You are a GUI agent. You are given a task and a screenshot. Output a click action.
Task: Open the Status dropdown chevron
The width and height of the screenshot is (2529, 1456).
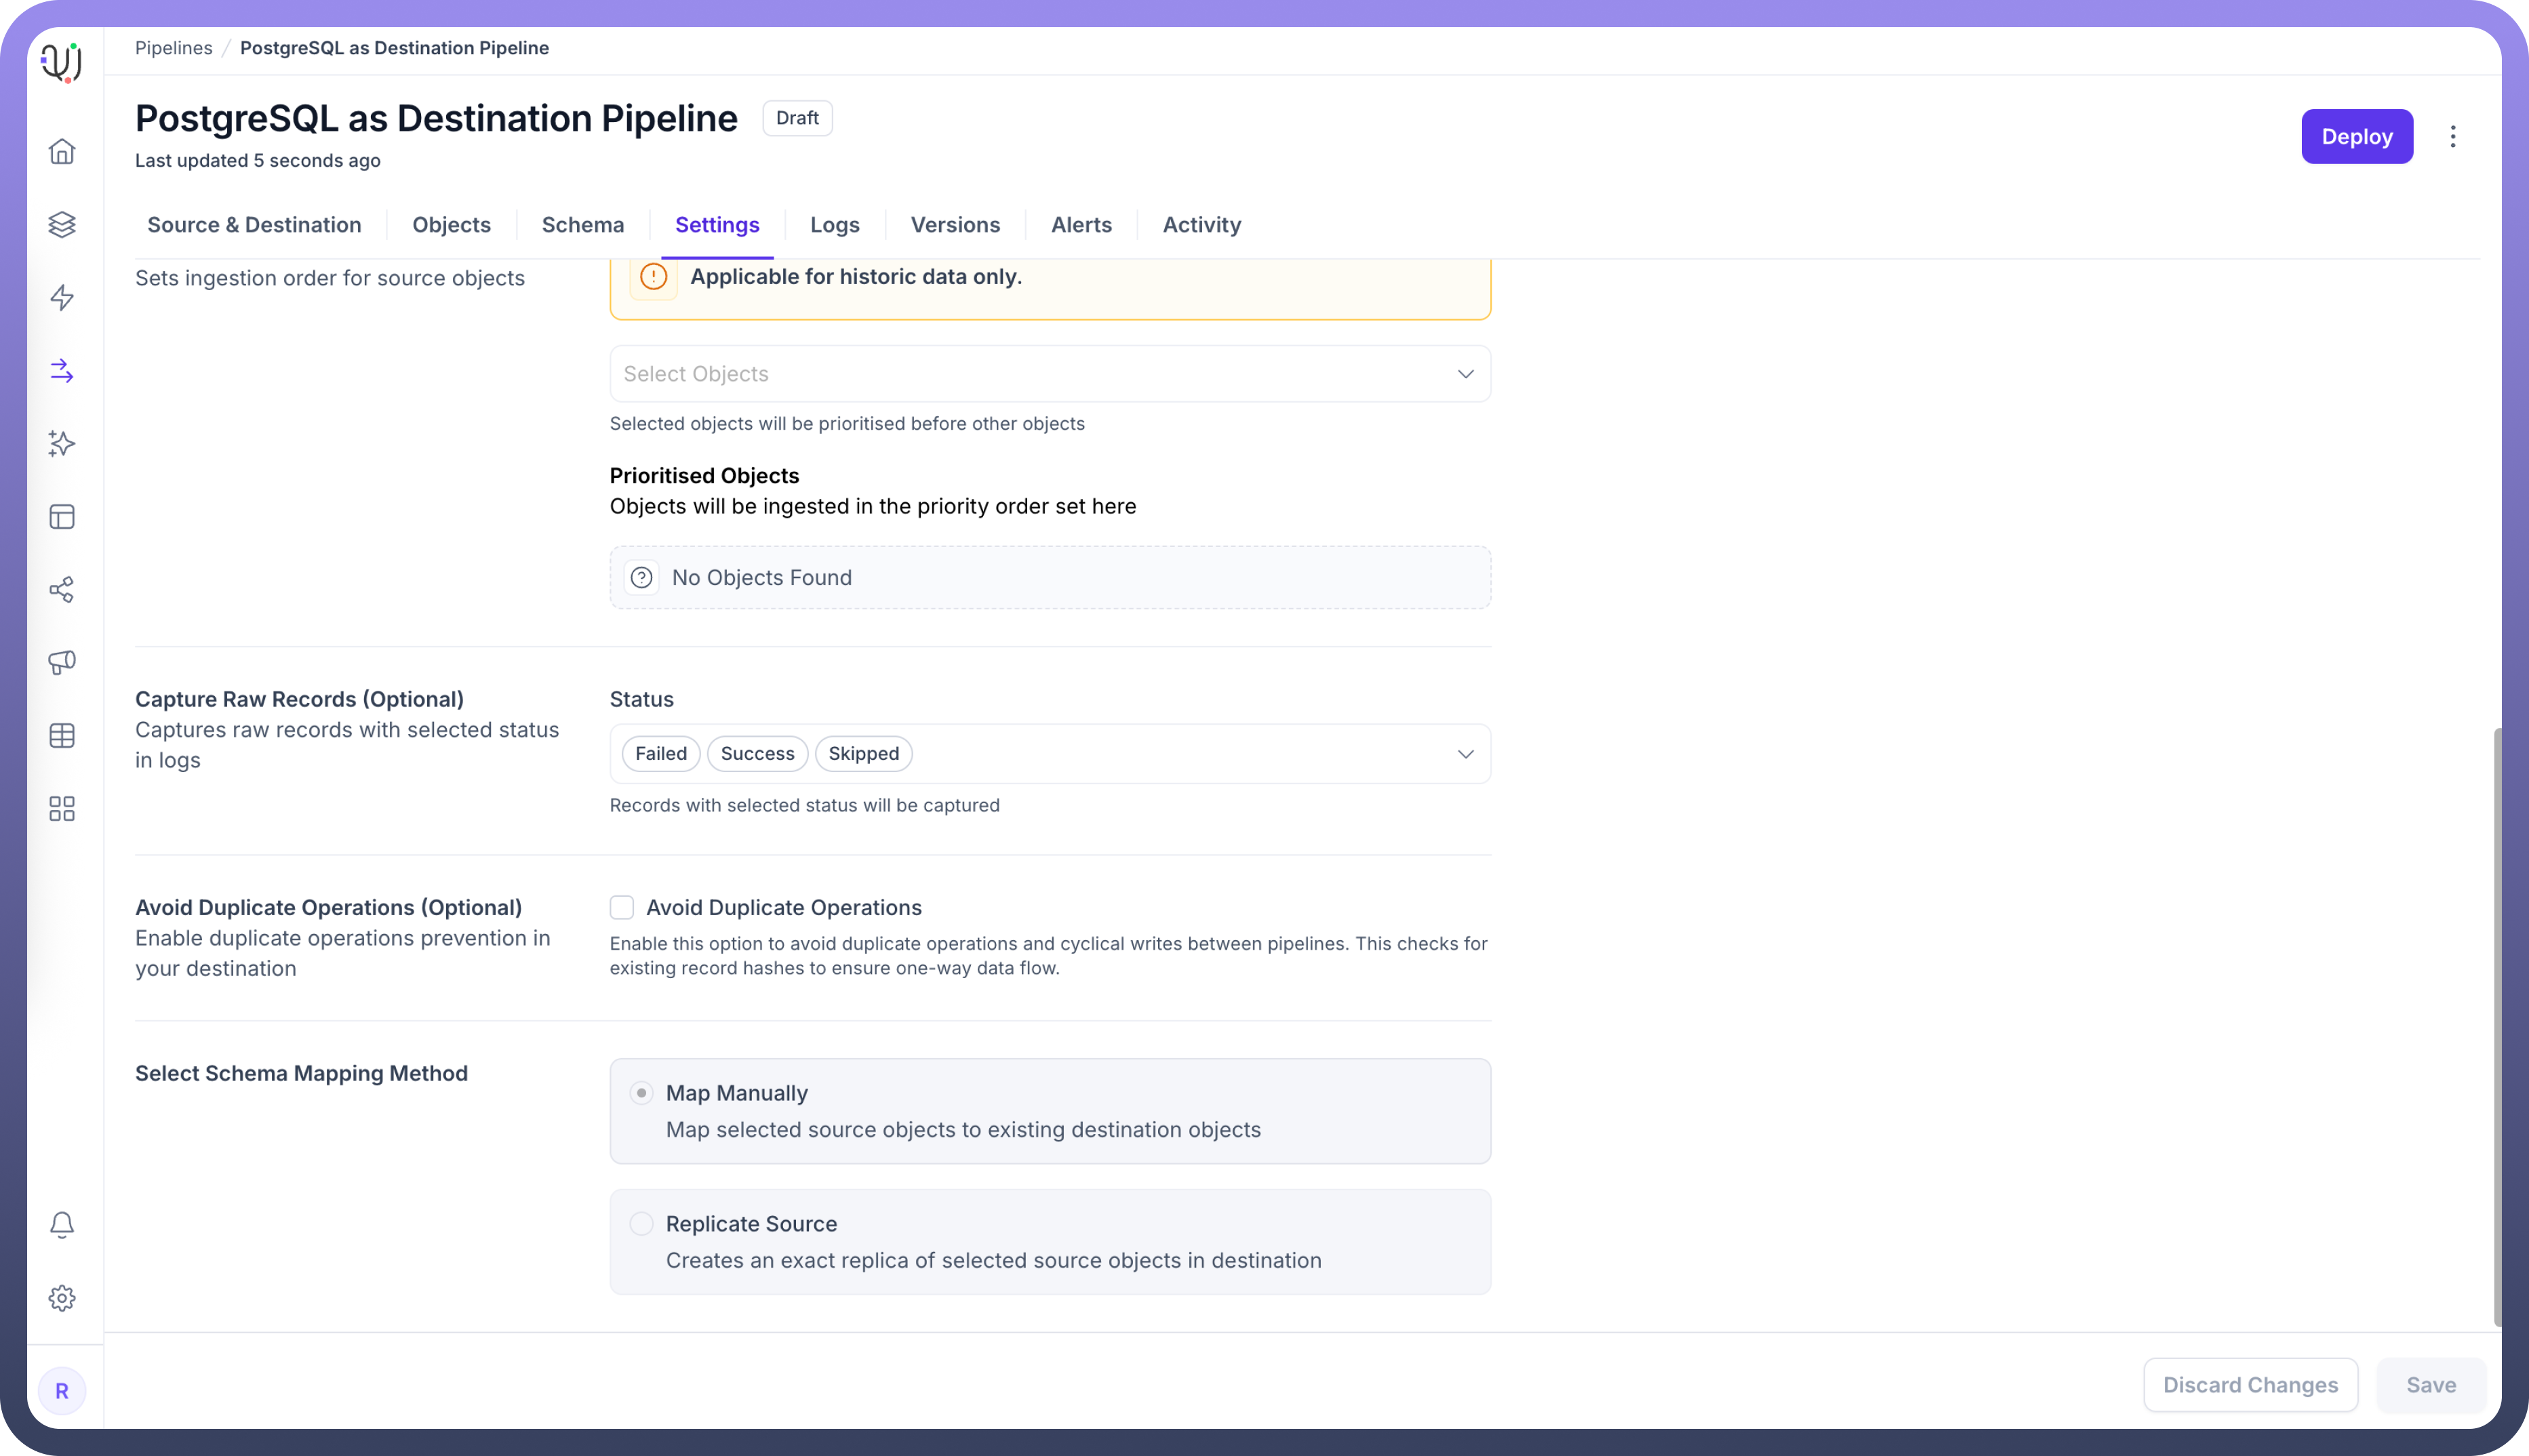[1465, 754]
